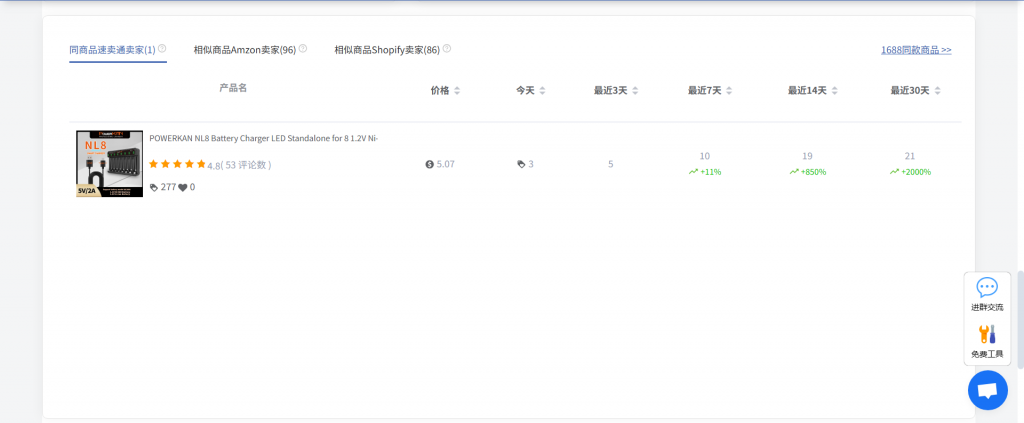Click the +2000% trend indicator

pyautogui.click(x=910, y=172)
